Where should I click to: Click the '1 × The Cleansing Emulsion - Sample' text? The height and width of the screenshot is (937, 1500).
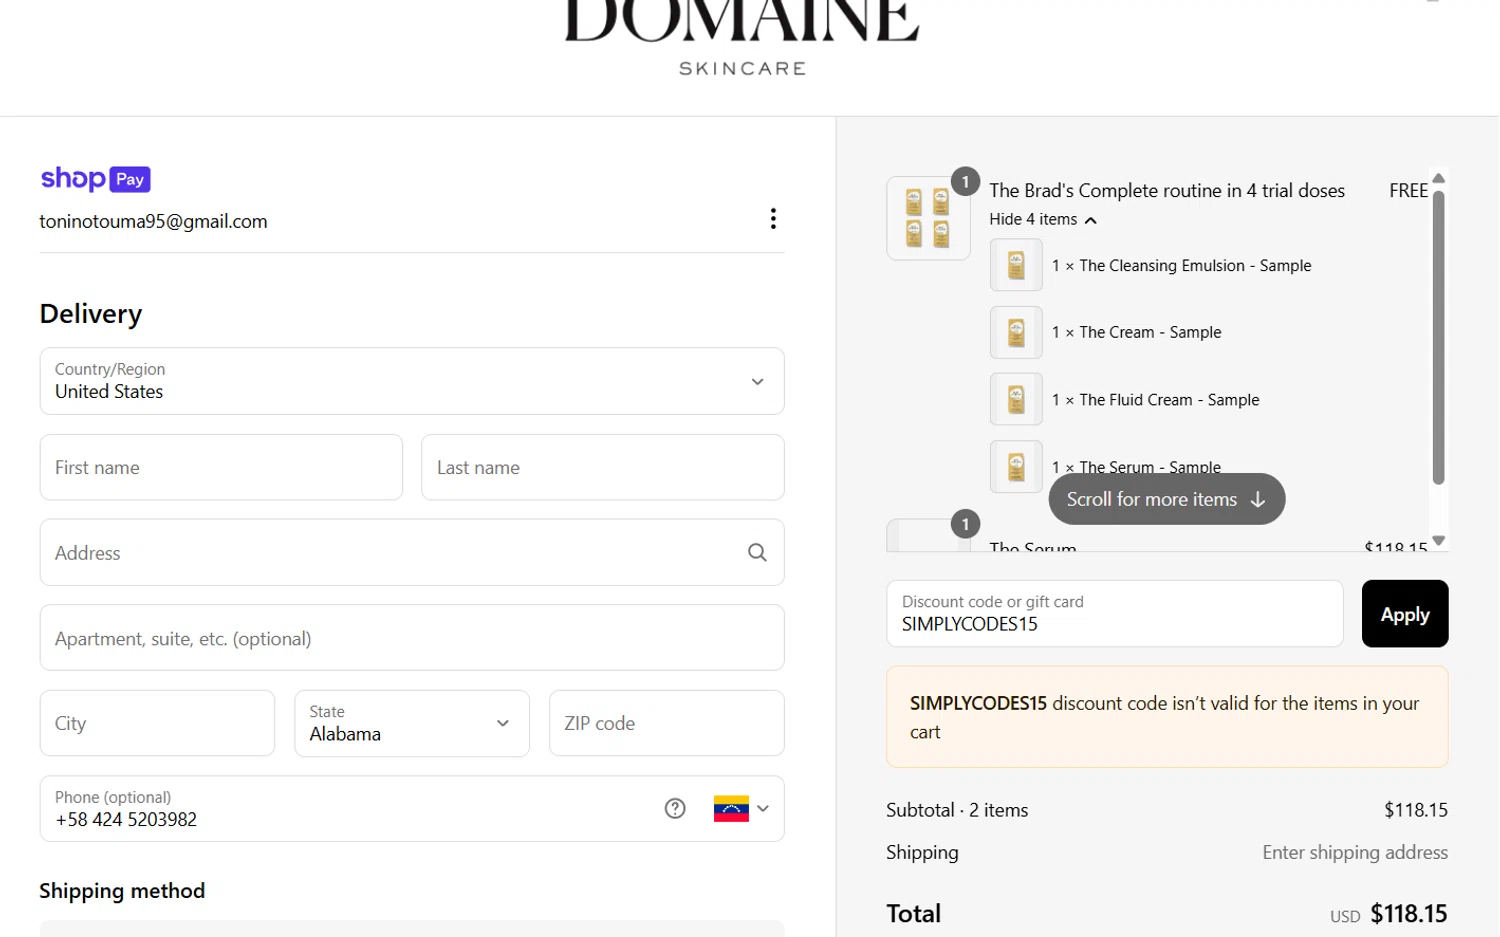(x=1181, y=265)
